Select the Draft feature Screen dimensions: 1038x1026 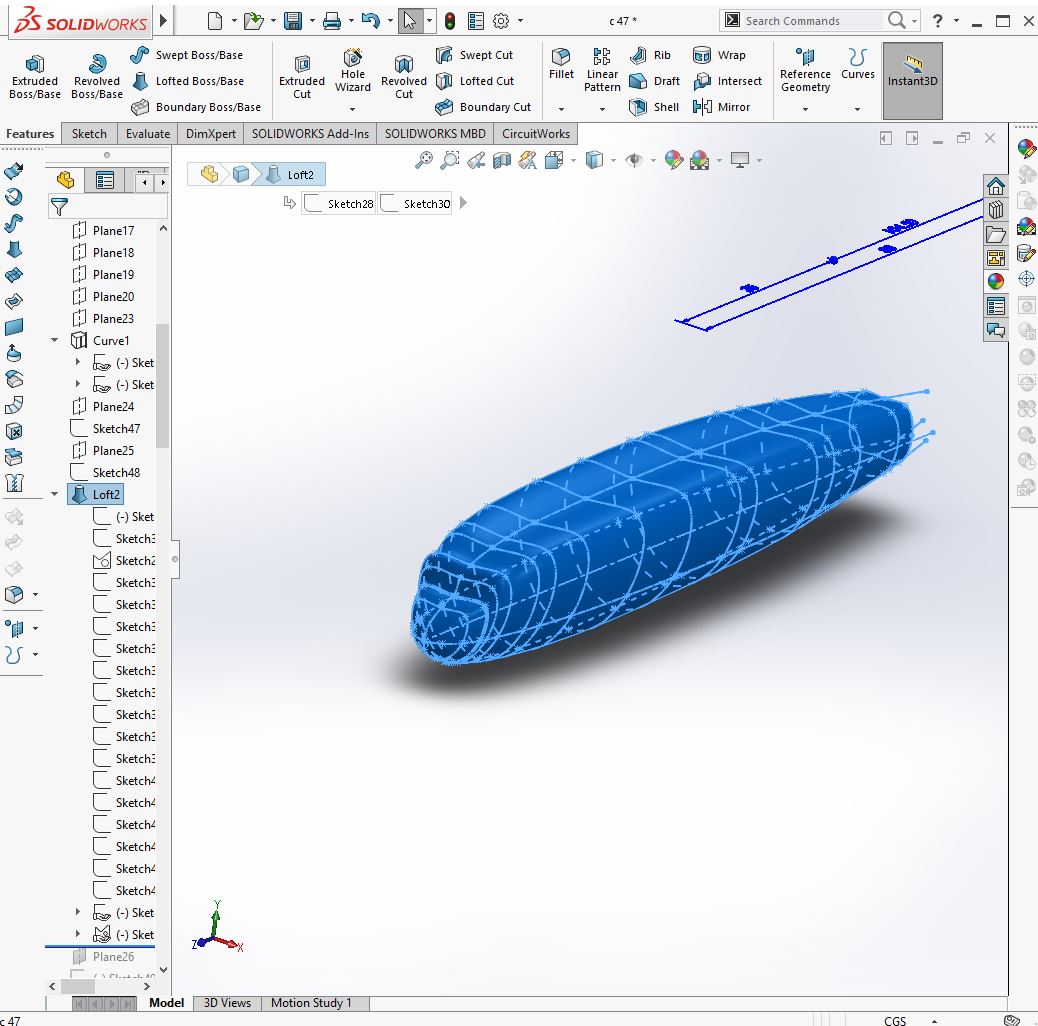tap(655, 81)
